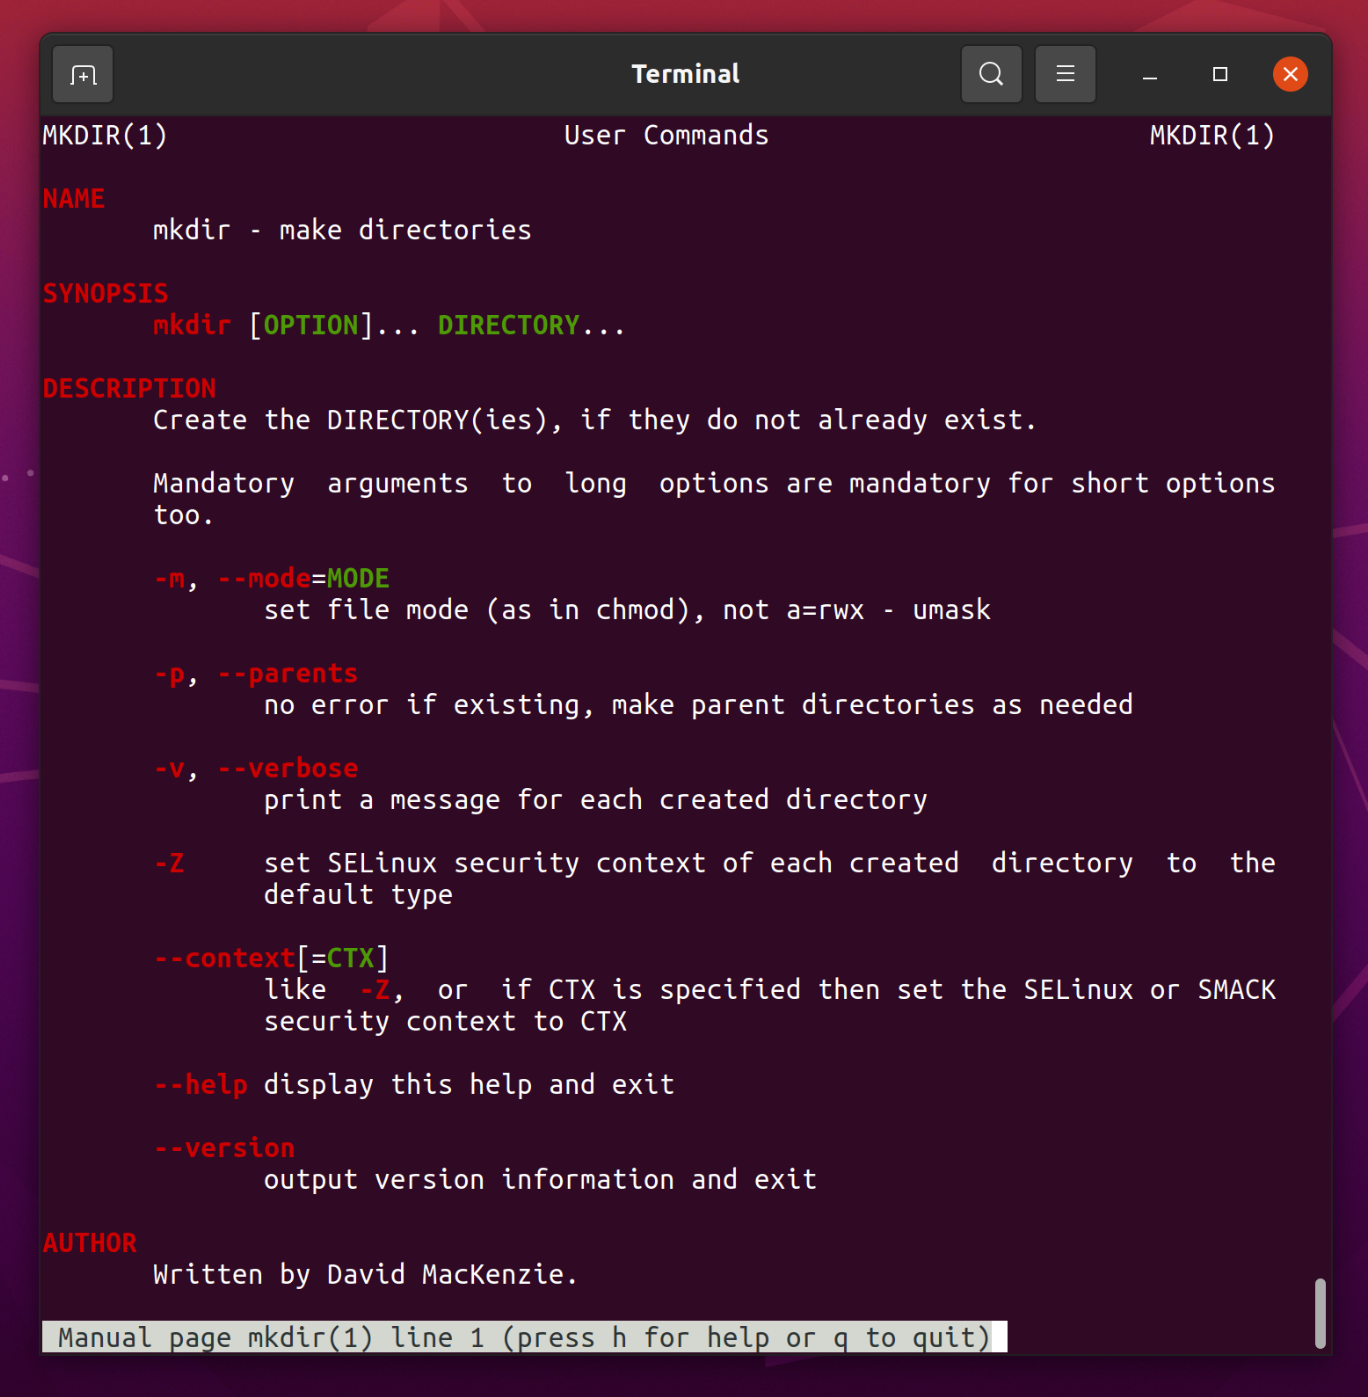The width and height of the screenshot is (1368, 1397).
Task: Click the NAME section header
Action: (x=73, y=198)
